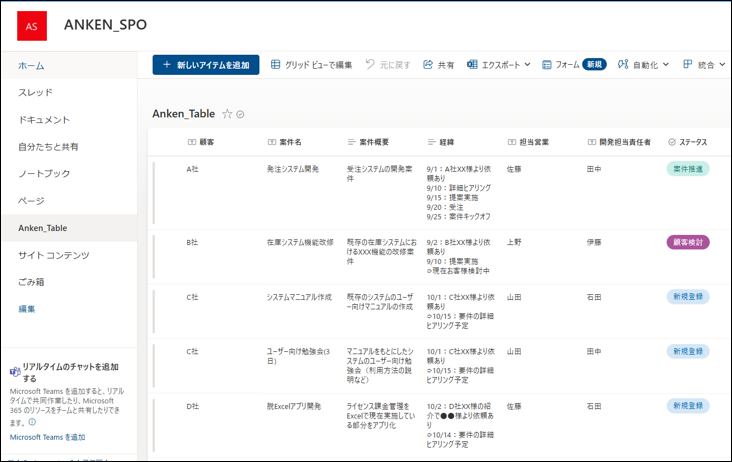Click the info icon in Teams promo

click(33, 422)
